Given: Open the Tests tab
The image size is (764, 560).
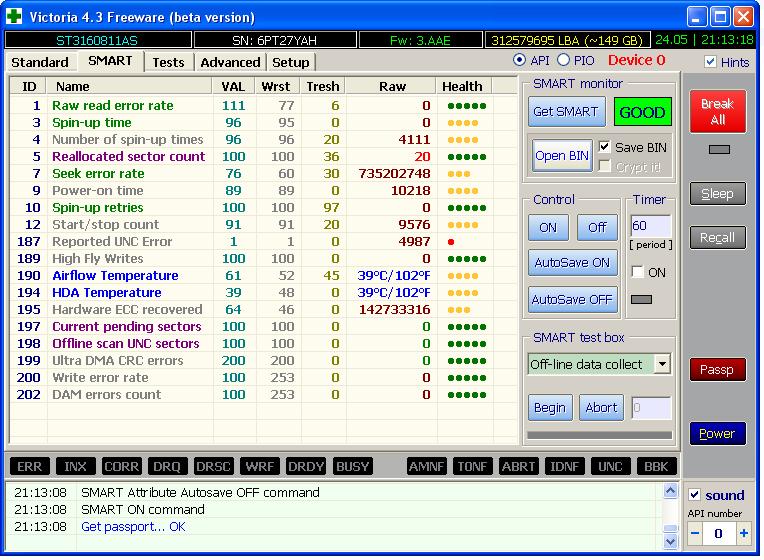Looking at the screenshot, I should pyautogui.click(x=168, y=62).
